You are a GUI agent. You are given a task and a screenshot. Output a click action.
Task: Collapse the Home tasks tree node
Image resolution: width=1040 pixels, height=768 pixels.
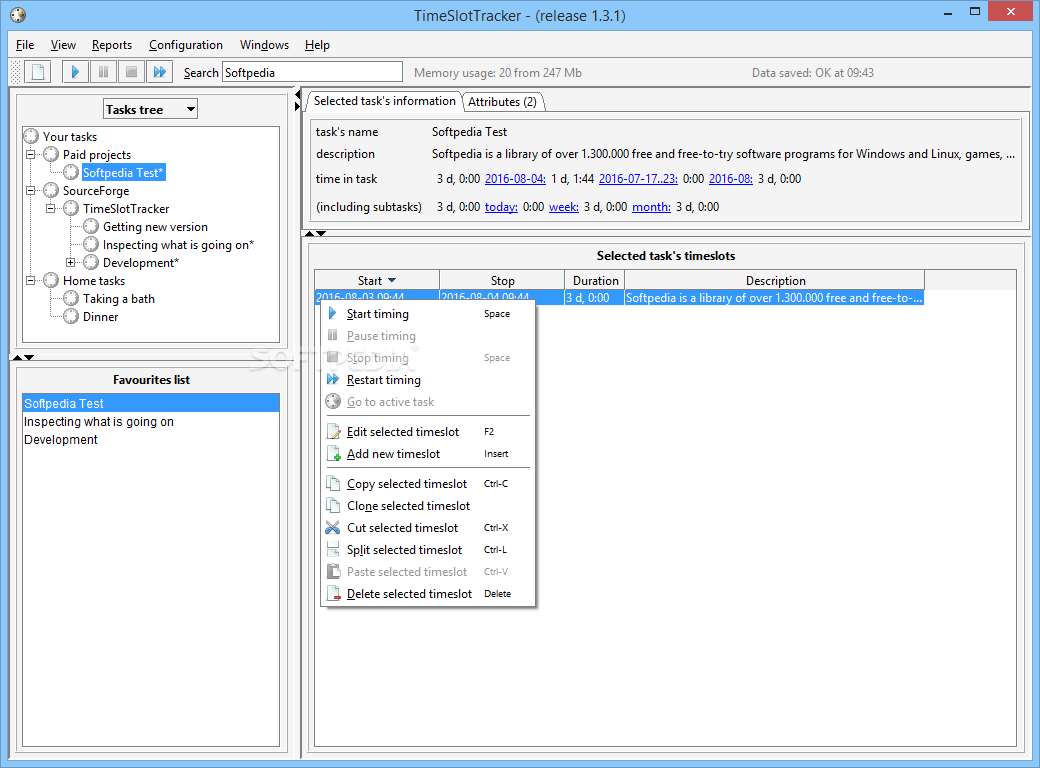click(31, 281)
